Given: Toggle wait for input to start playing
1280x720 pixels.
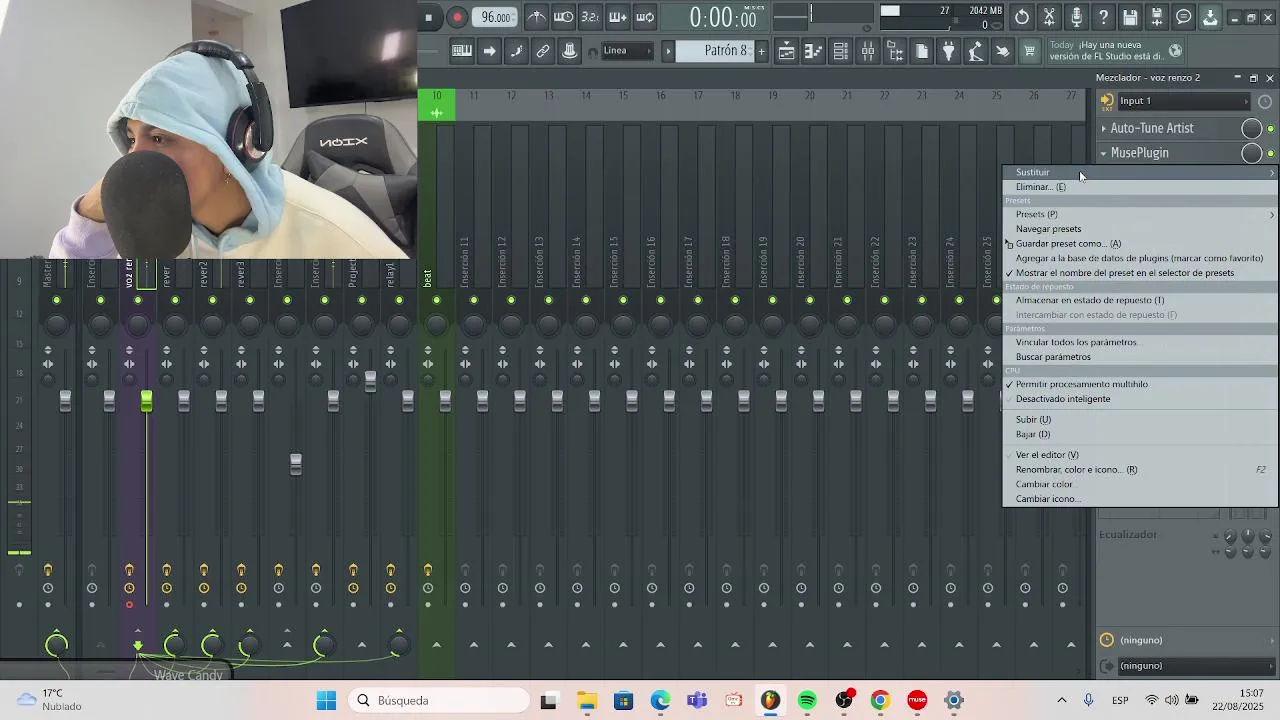Looking at the screenshot, I should coord(564,17).
